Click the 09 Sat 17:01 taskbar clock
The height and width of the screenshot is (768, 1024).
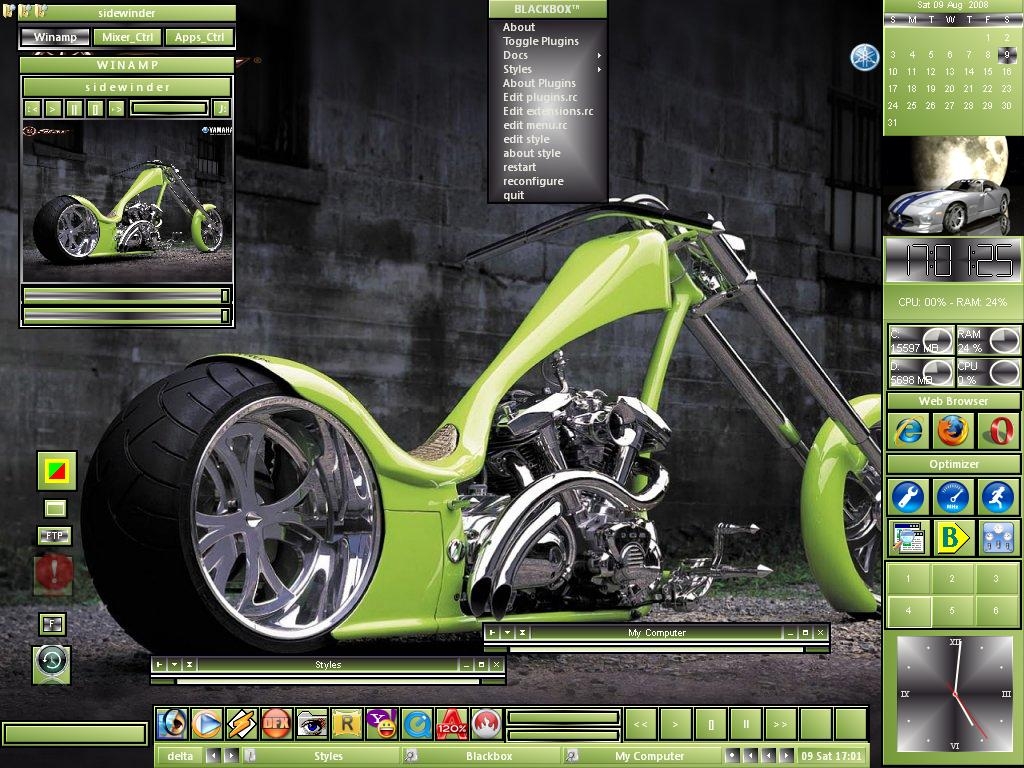click(x=831, y=756)
